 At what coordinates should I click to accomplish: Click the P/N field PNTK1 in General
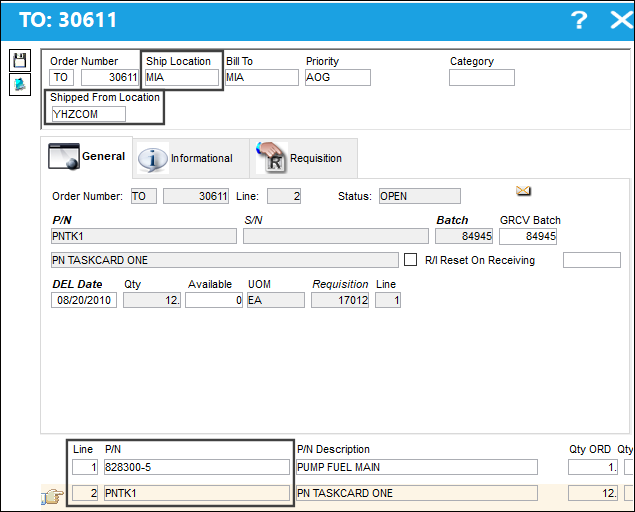[144, 236]
